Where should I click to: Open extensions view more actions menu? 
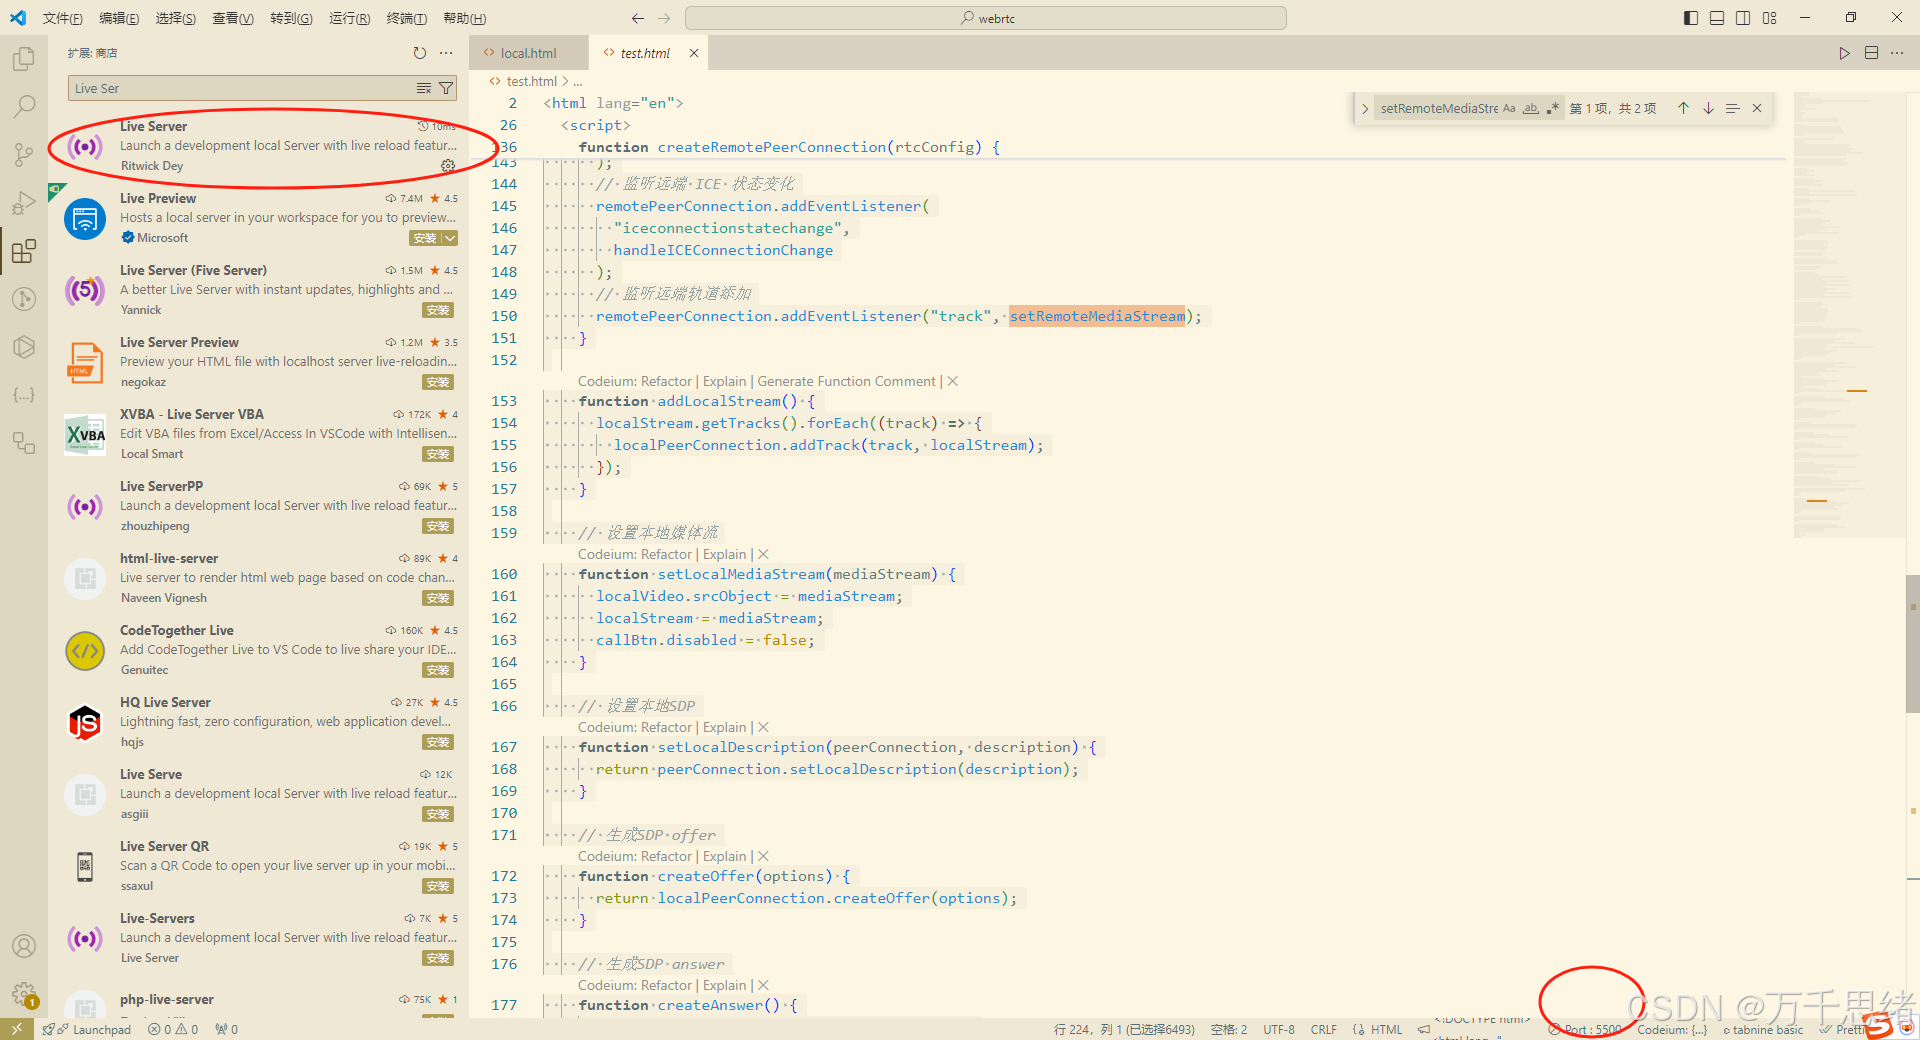(x=446, y=53)
